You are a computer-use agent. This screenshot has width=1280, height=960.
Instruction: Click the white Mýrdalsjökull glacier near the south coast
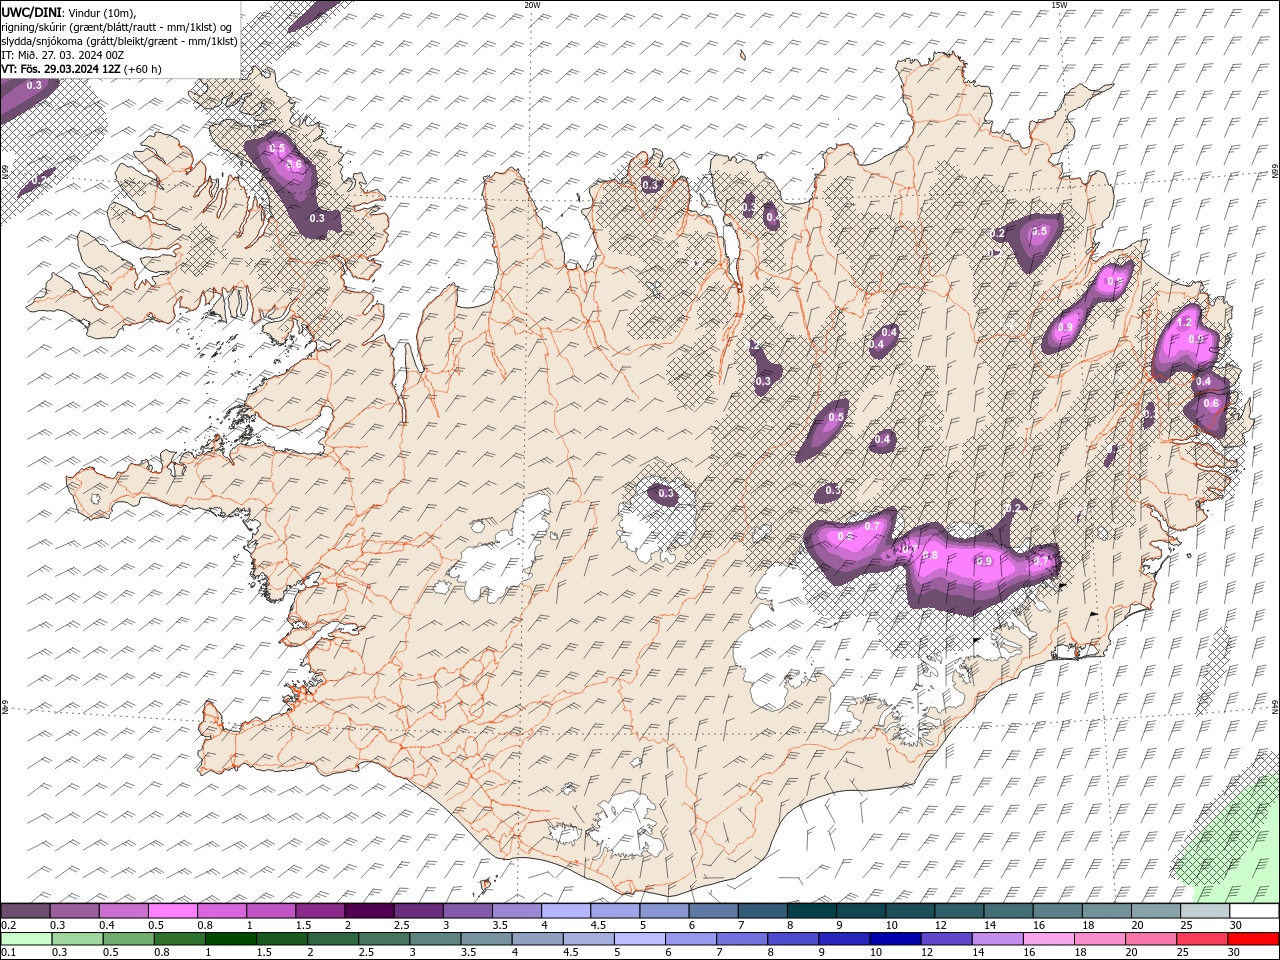click(625, 825)
